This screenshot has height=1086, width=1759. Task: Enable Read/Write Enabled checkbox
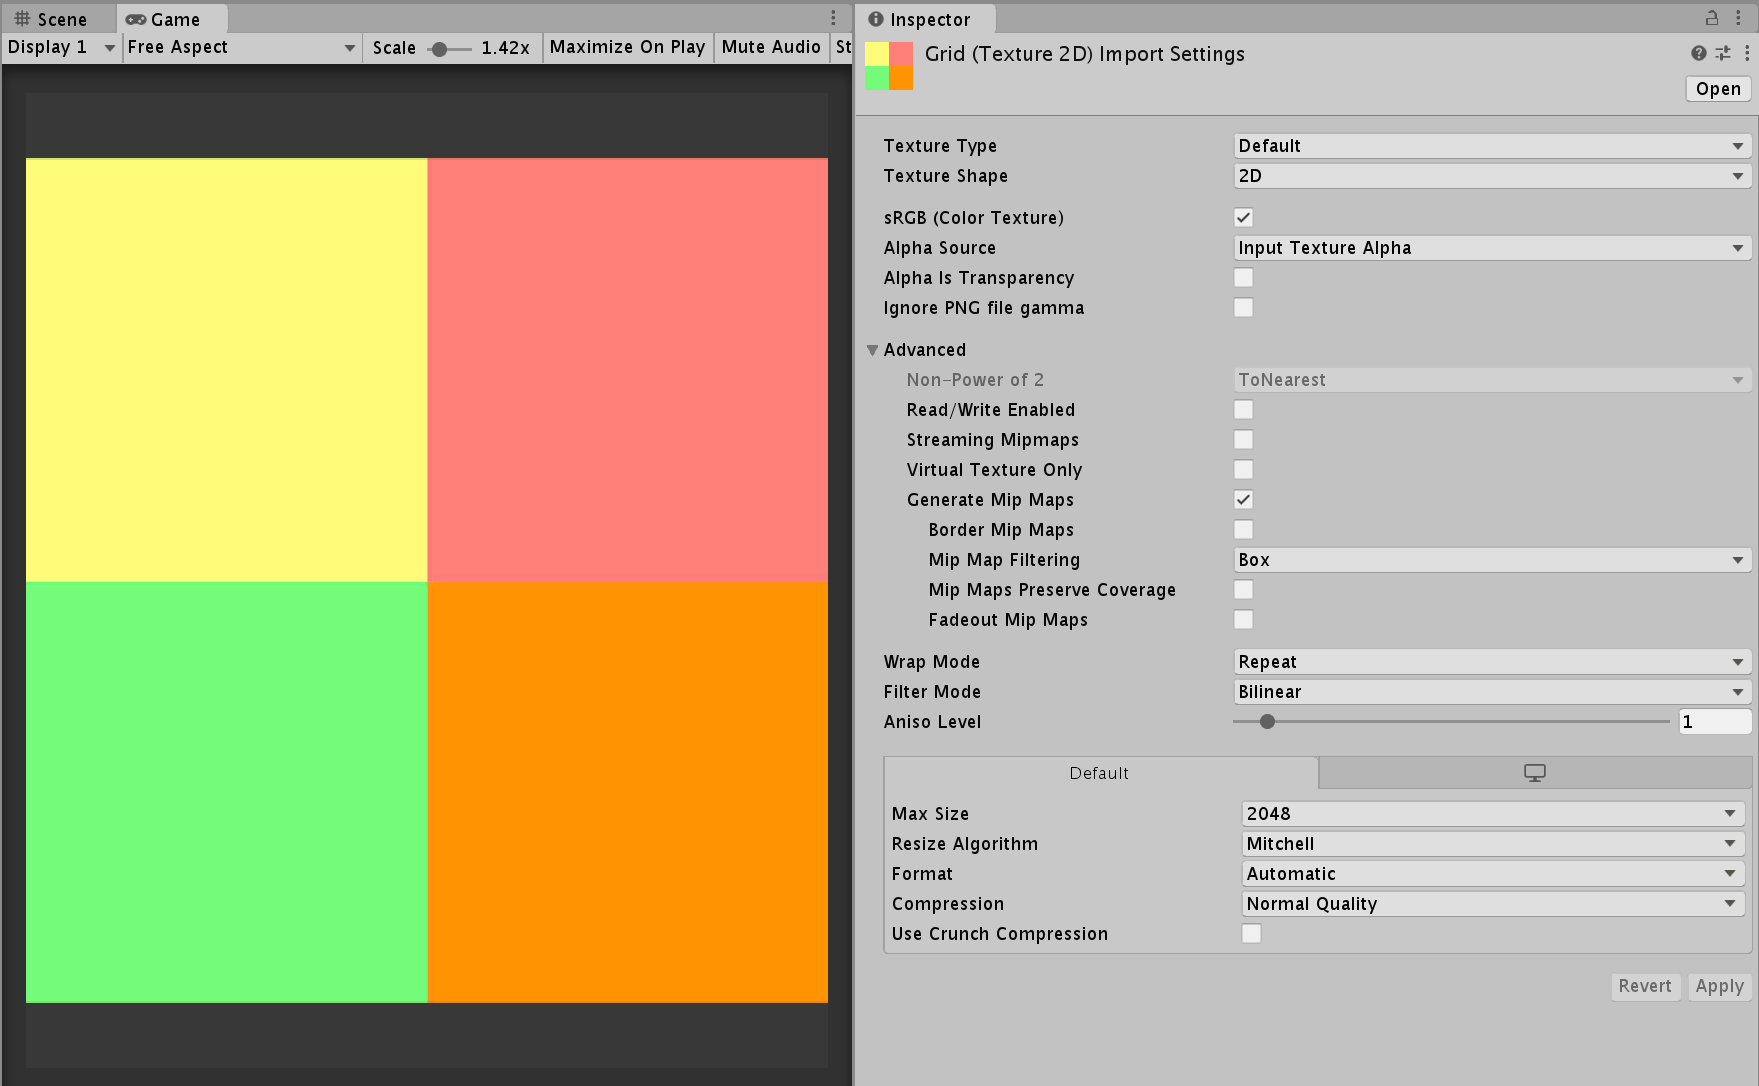1243,410
